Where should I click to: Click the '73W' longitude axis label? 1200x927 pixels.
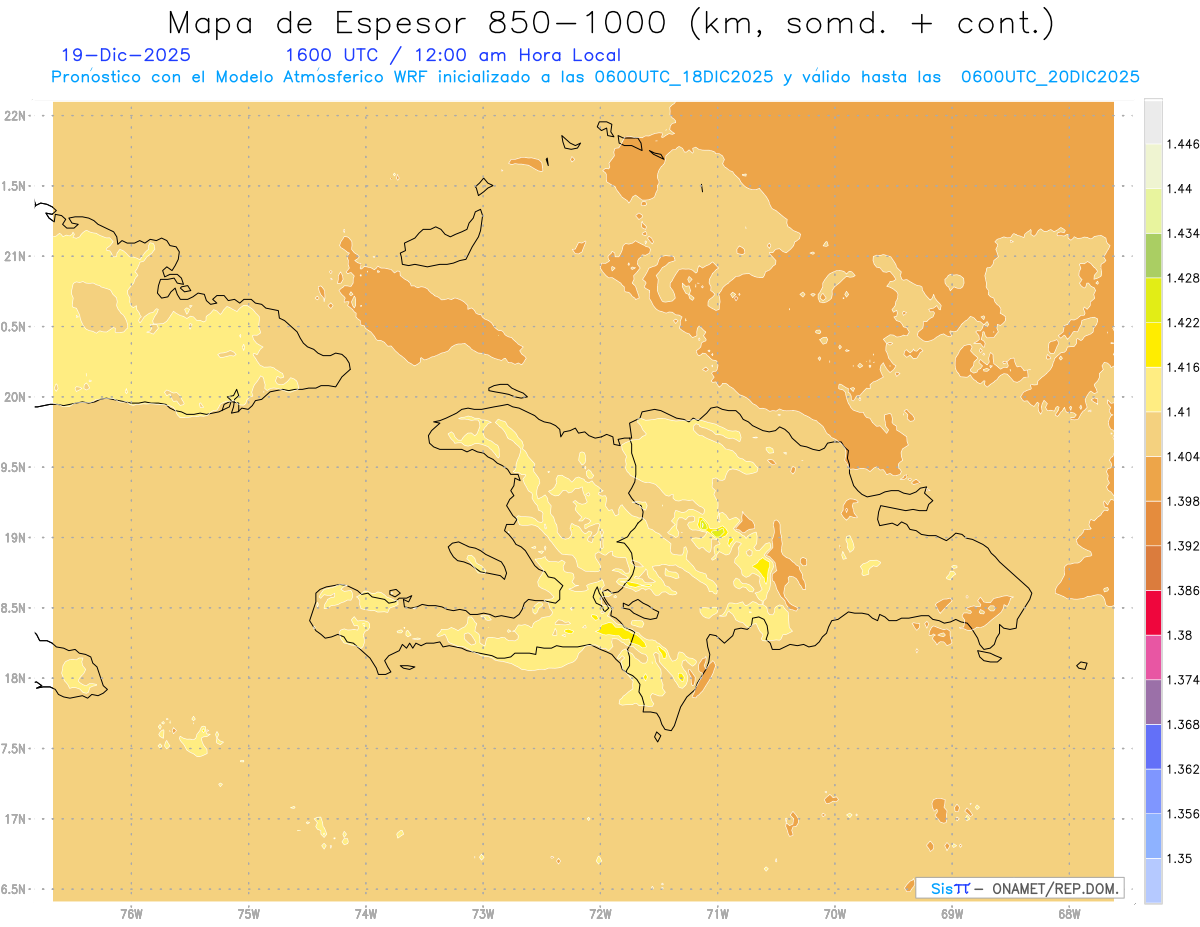pos(483,914)
